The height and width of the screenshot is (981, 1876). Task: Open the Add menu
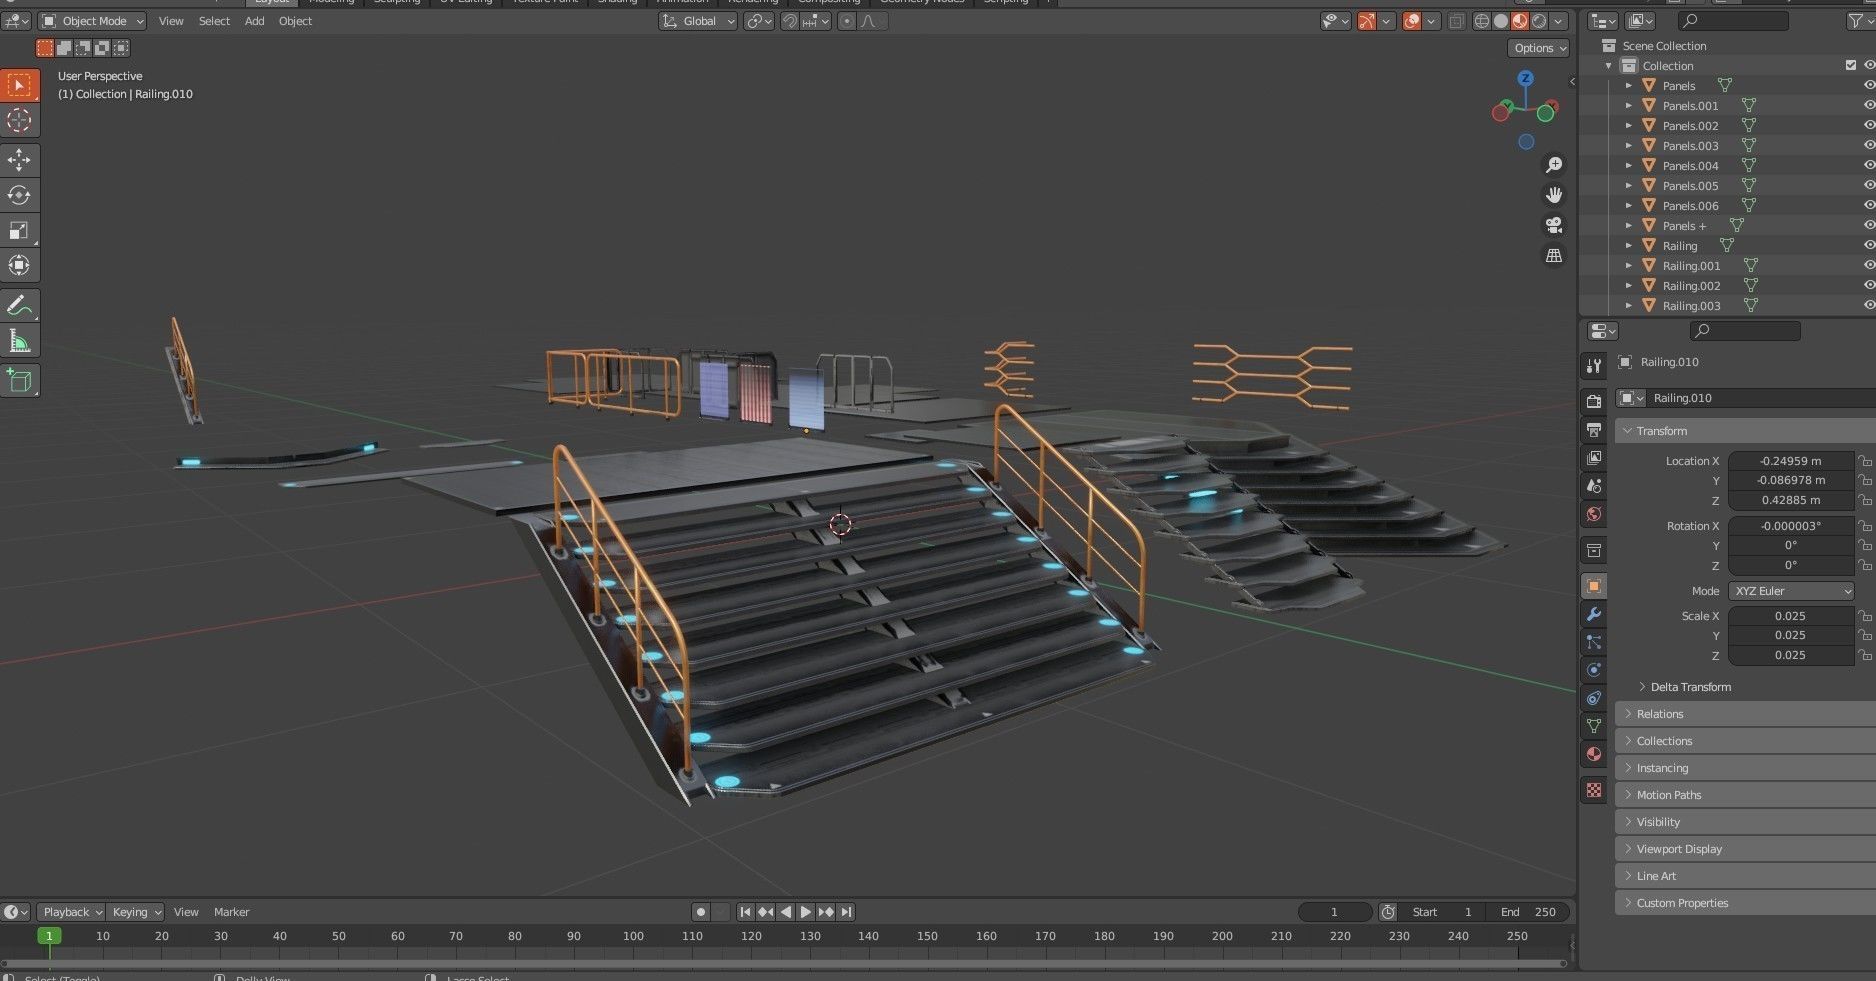tap(254, 21)
